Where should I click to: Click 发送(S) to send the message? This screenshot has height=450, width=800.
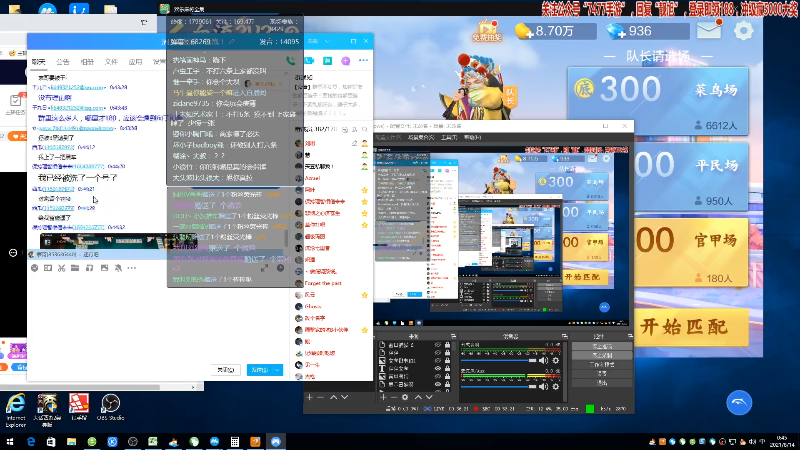pyautogui.click(x=260, y=370)
